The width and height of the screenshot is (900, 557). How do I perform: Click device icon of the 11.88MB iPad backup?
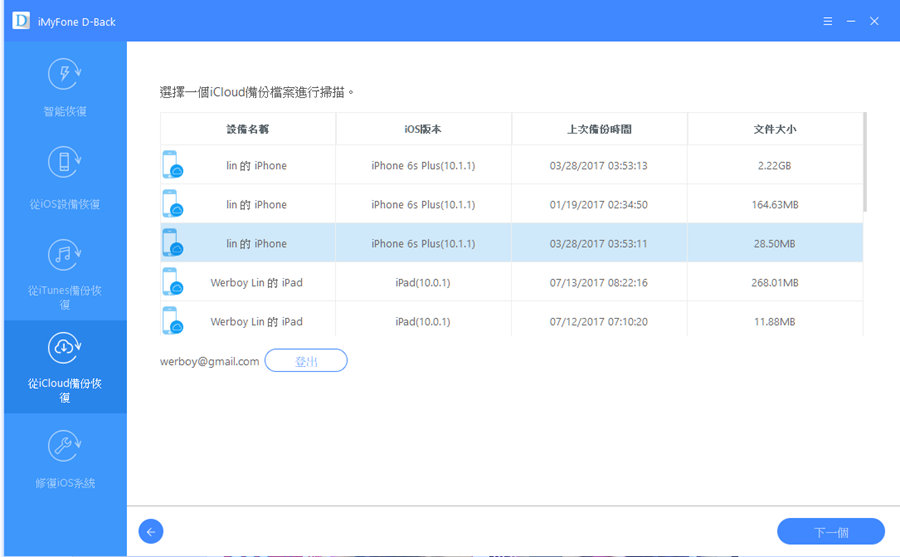[x=172, y=320]
